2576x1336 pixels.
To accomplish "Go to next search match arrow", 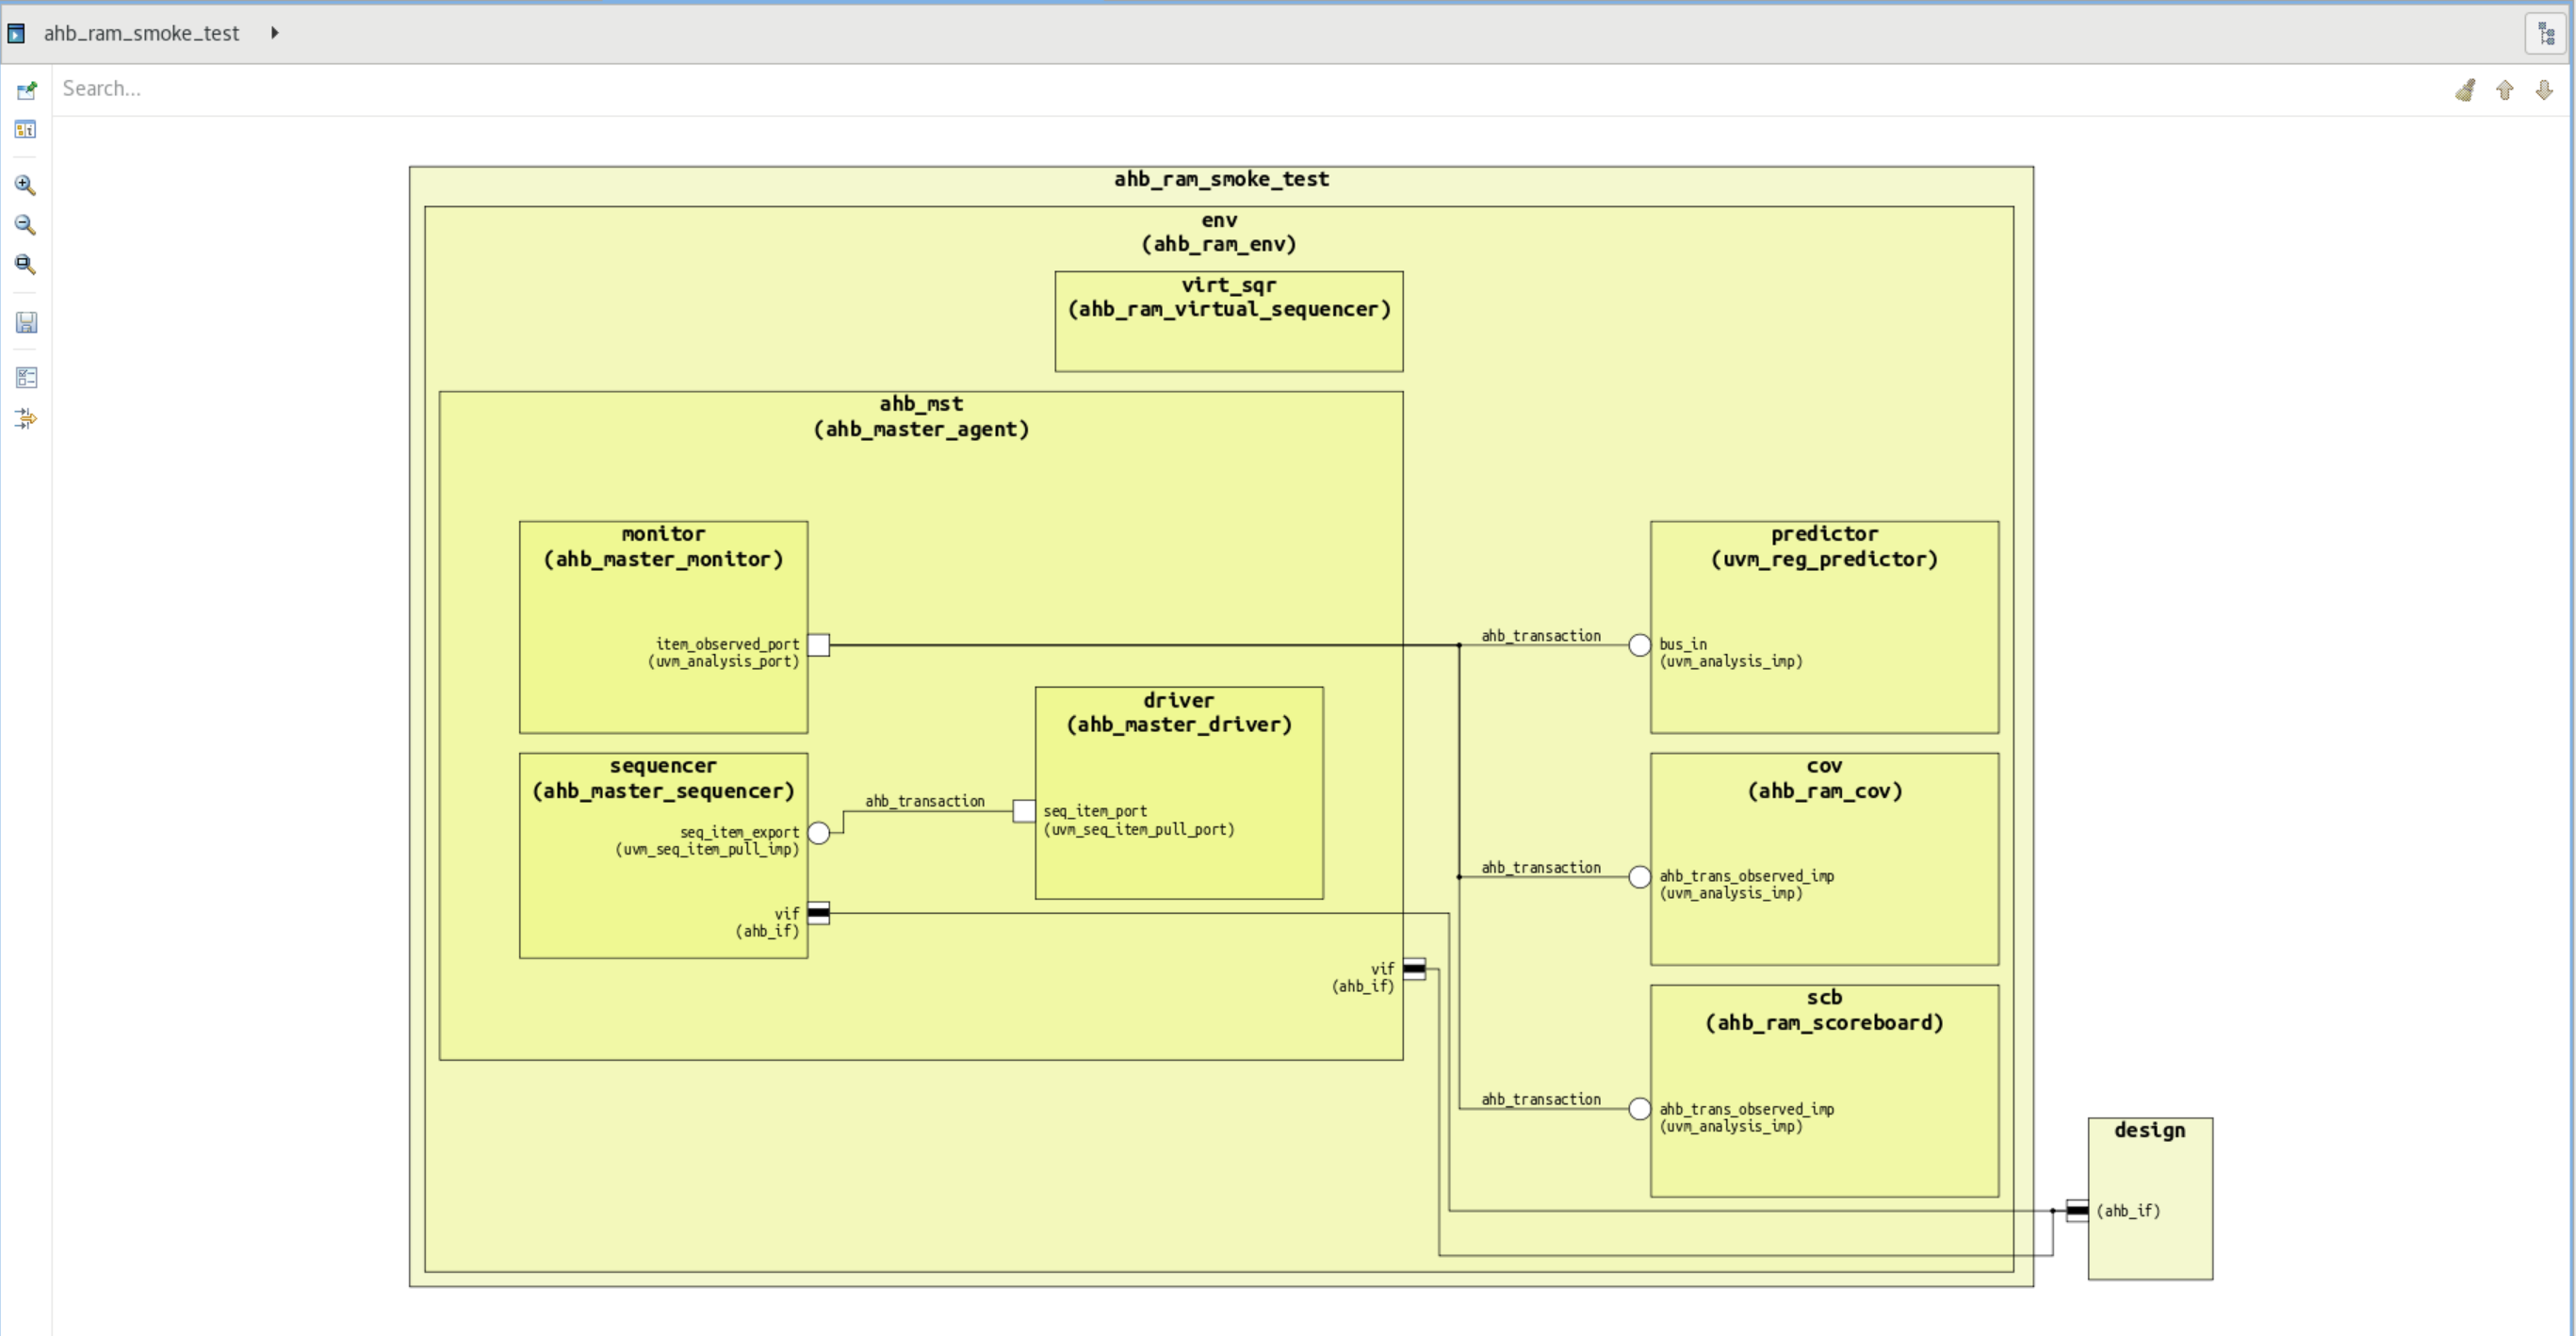I will (x=2544, y=90).
